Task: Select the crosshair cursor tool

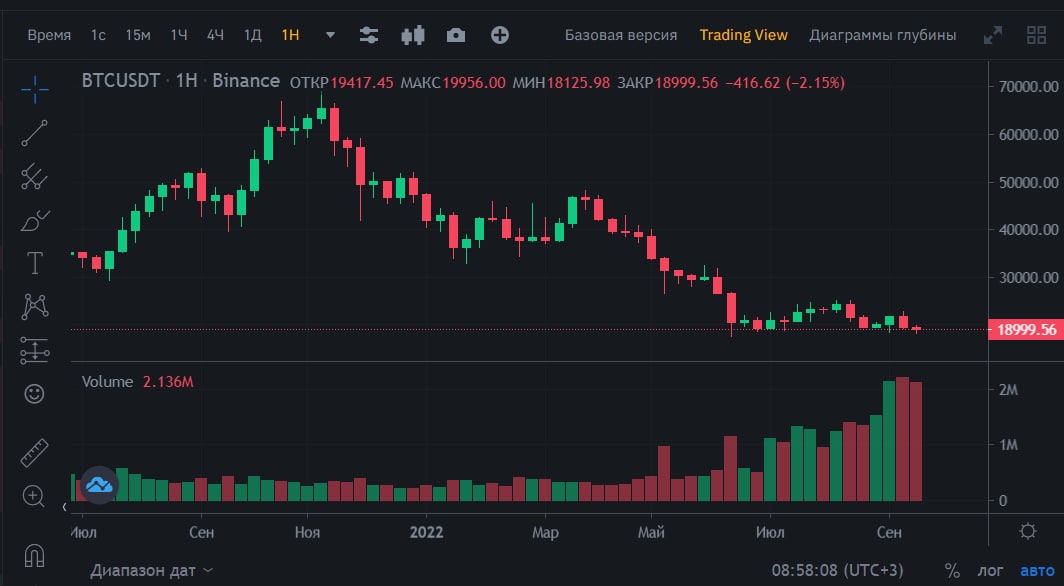Action: point(34,89)
